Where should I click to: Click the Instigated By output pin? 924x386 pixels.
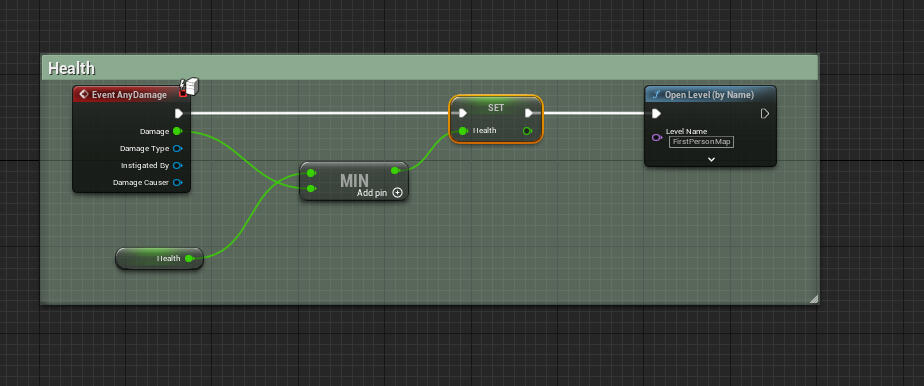click(x=177, y=166)
